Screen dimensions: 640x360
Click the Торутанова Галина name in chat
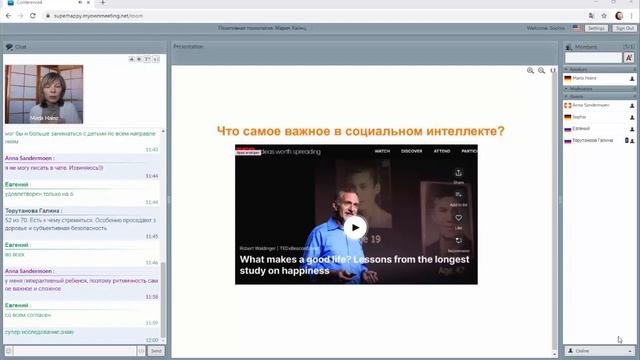click(32, 211)
